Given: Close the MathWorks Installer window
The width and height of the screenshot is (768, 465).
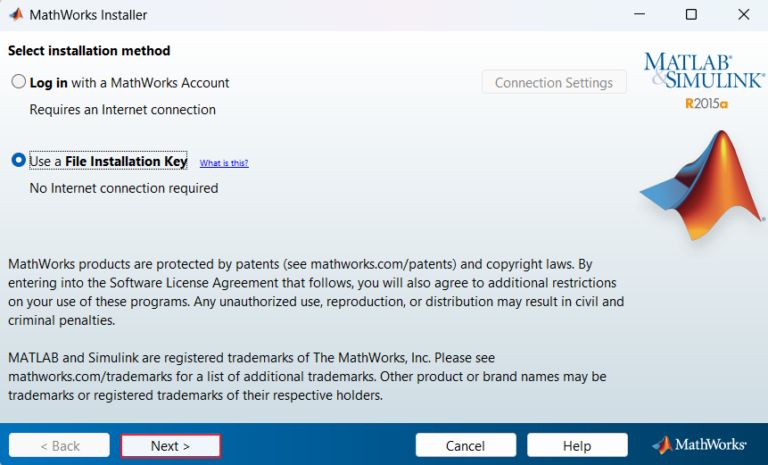Looking at the screenshot, I should 743,15.
